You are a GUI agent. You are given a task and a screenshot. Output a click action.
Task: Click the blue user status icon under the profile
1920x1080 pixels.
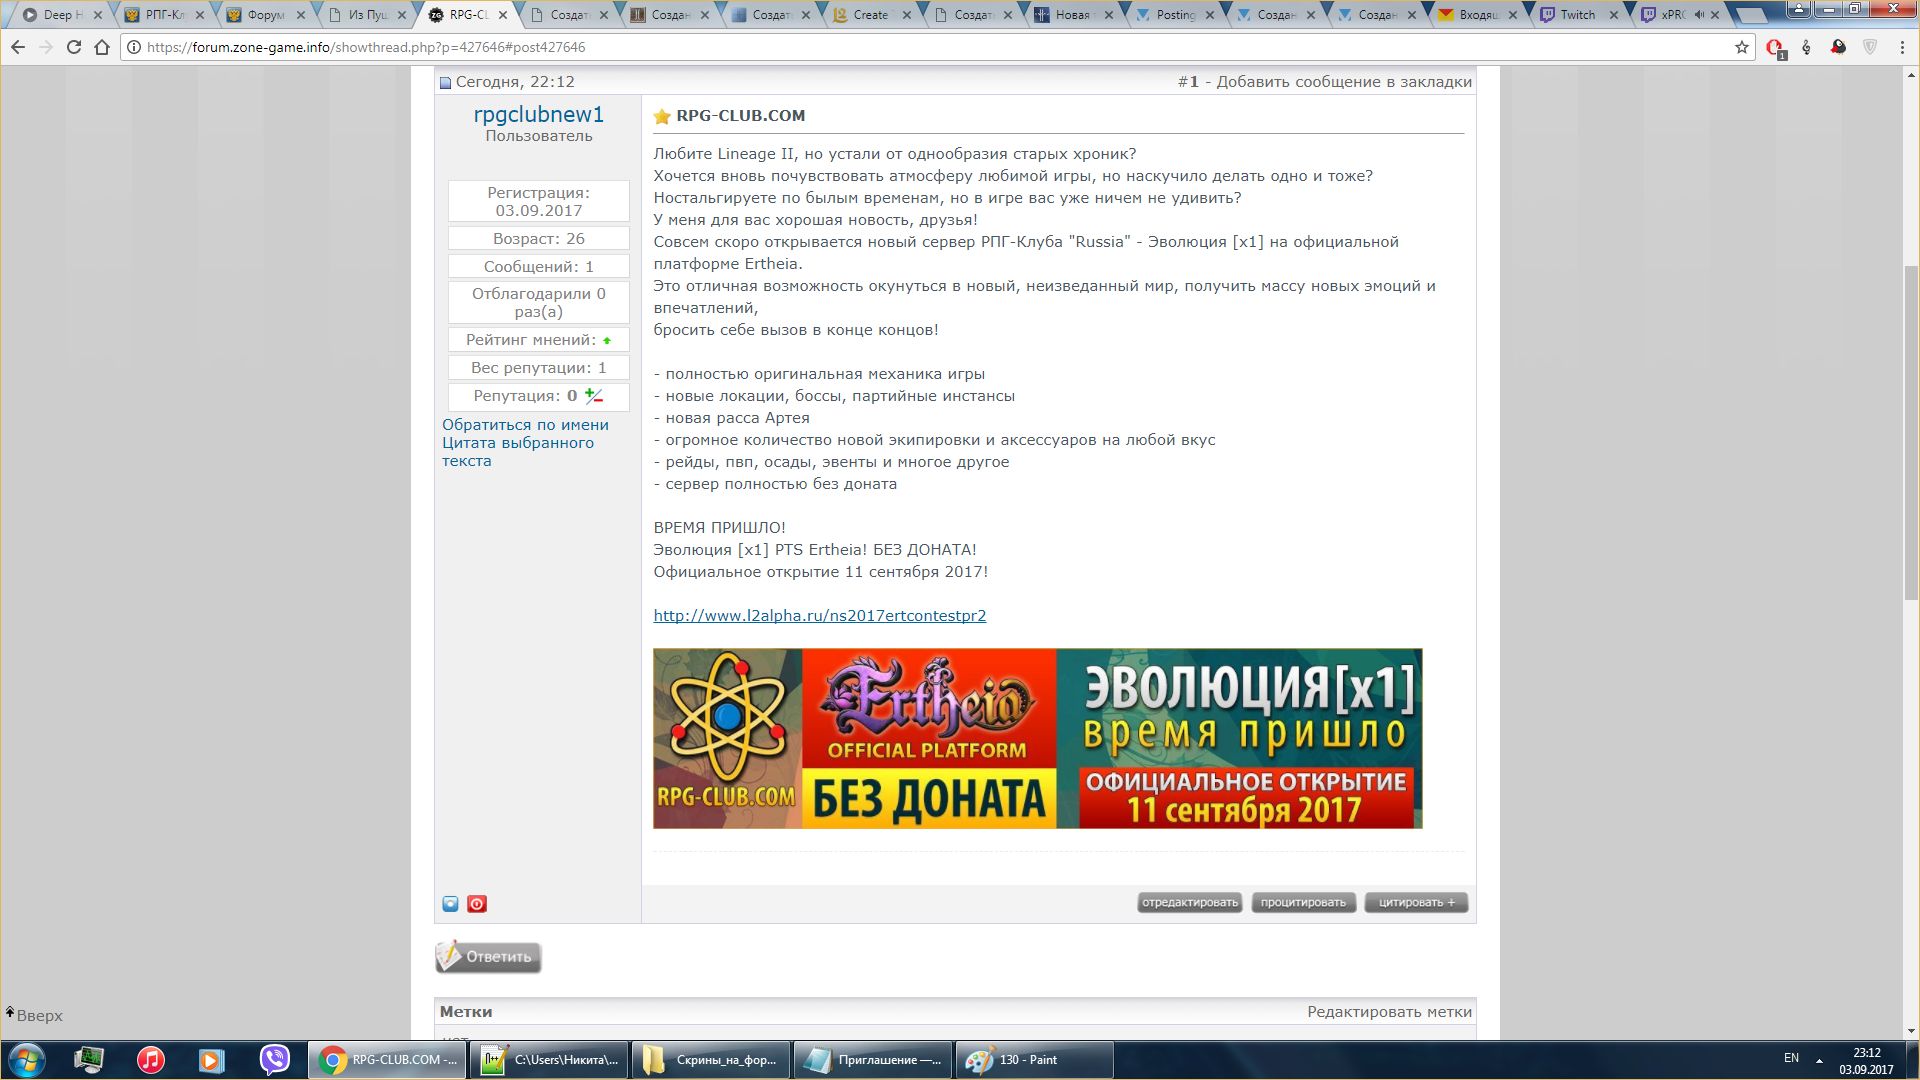pyautogui.click(x=451, y=904)
